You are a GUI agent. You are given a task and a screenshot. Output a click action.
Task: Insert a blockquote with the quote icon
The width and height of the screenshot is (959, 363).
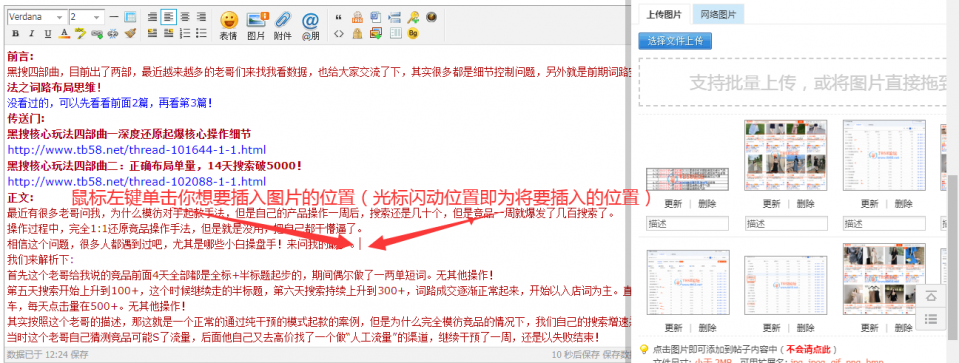pyautogui.click(x=339, y=17)
